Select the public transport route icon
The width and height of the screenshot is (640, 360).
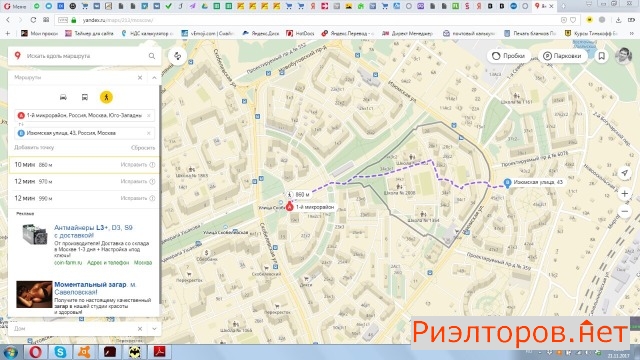tap(84, 97)
